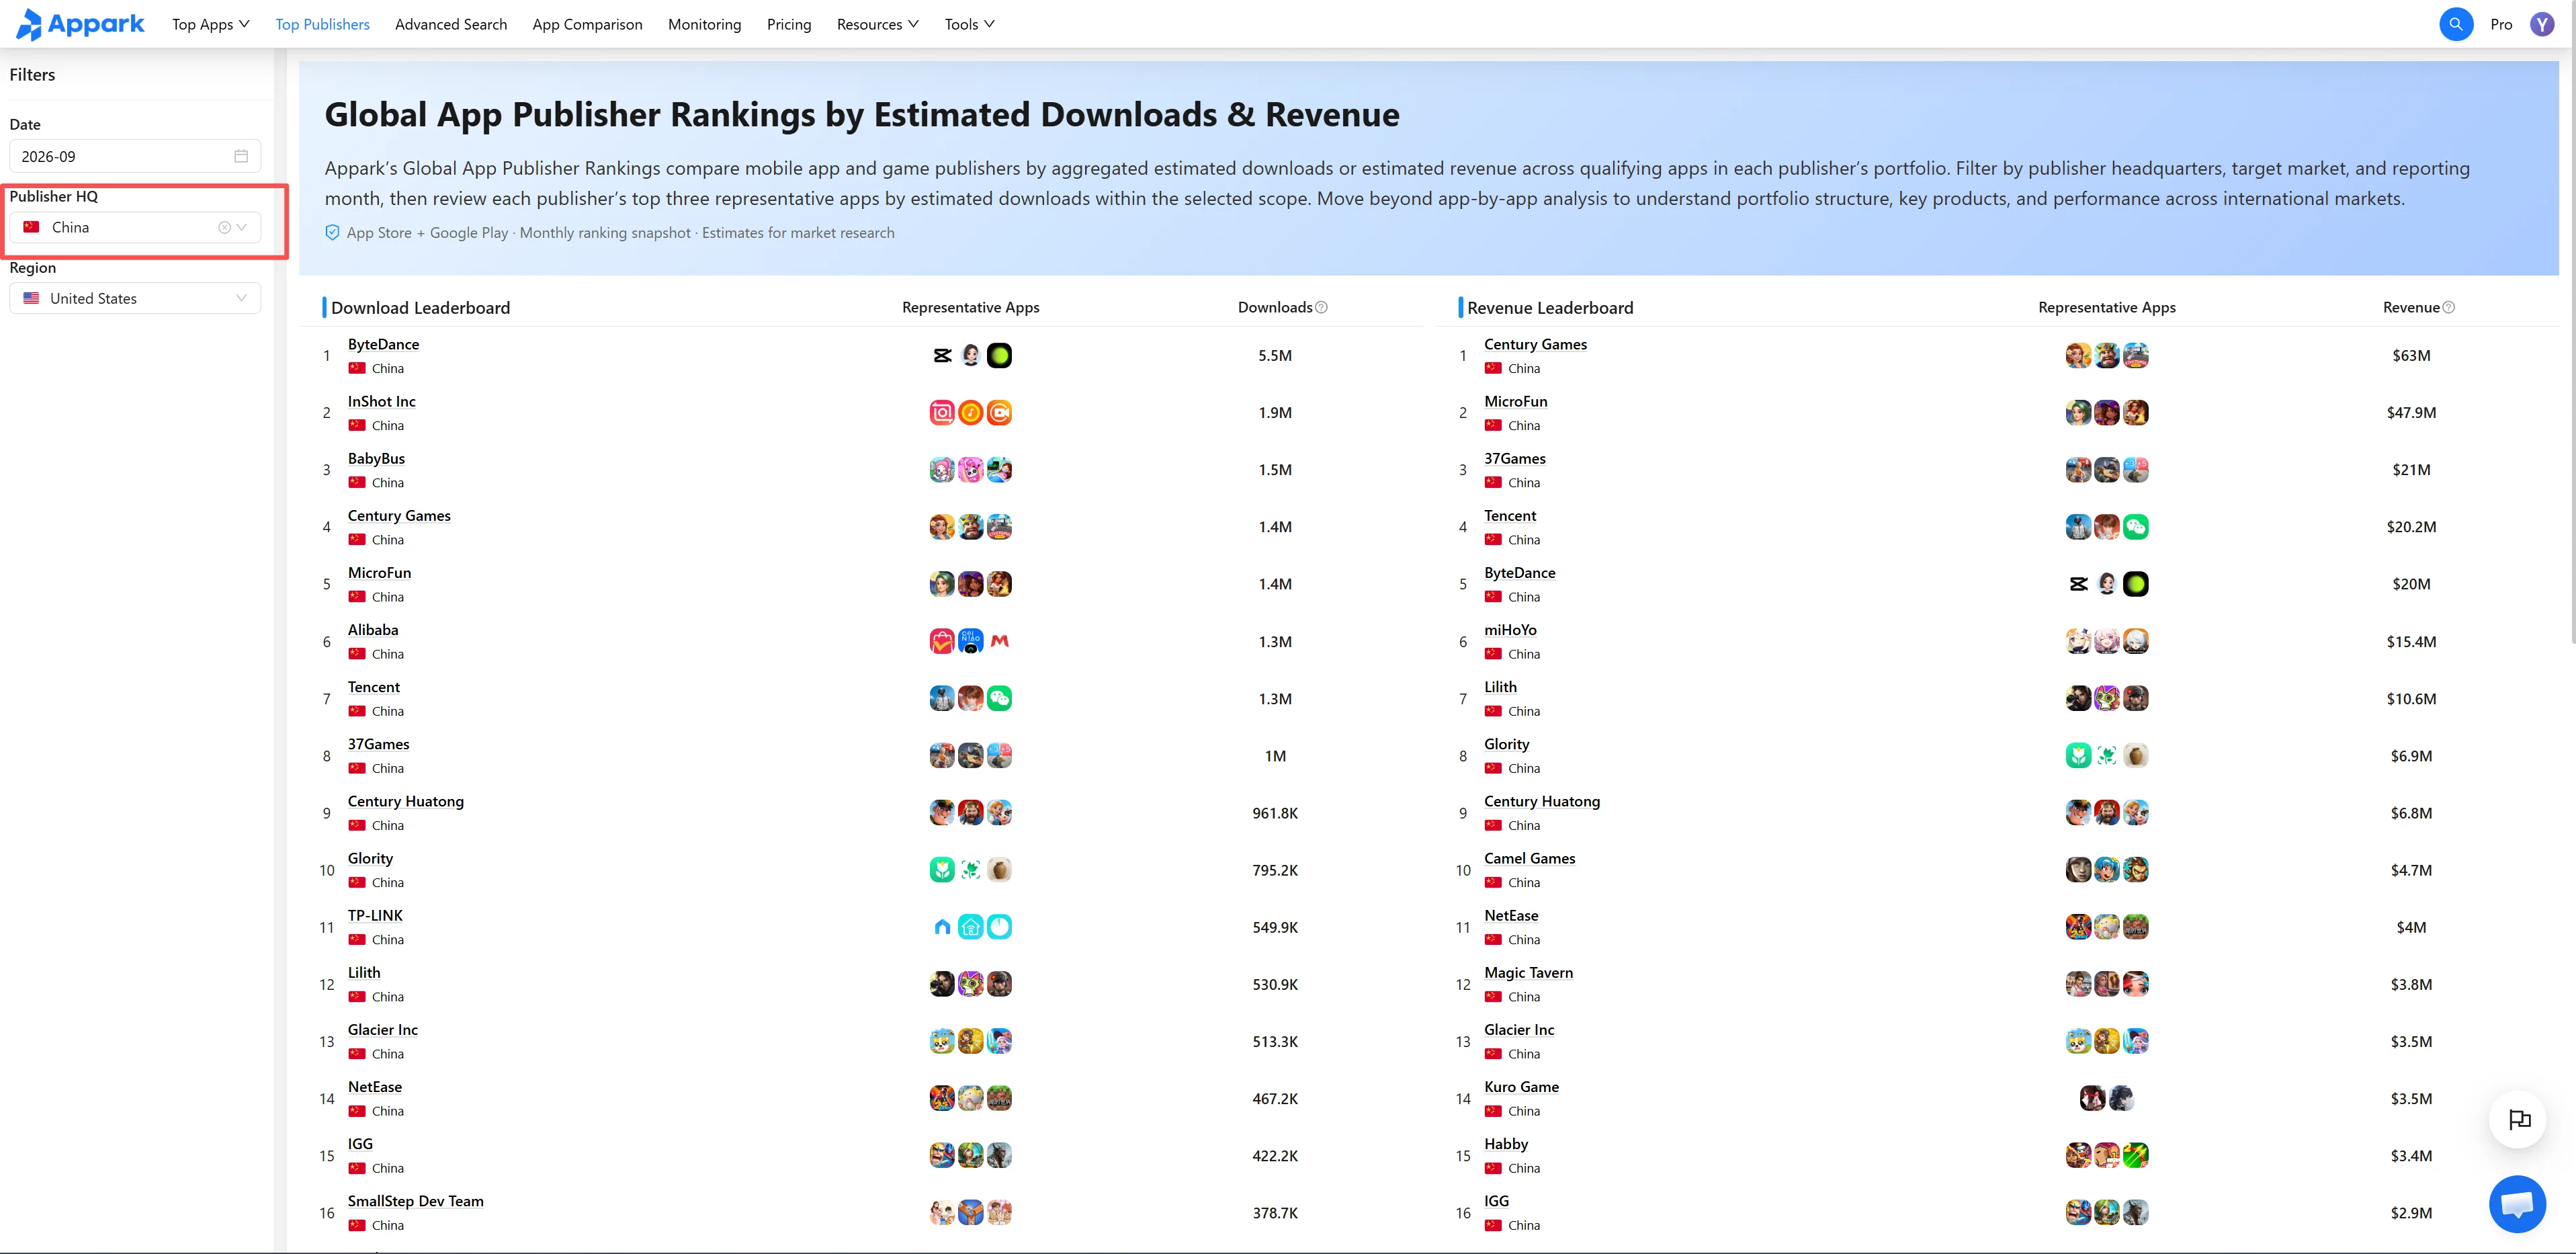2576x1254 pixels.
Task: Click the Pro plan label
Action: click(2501, 24)
